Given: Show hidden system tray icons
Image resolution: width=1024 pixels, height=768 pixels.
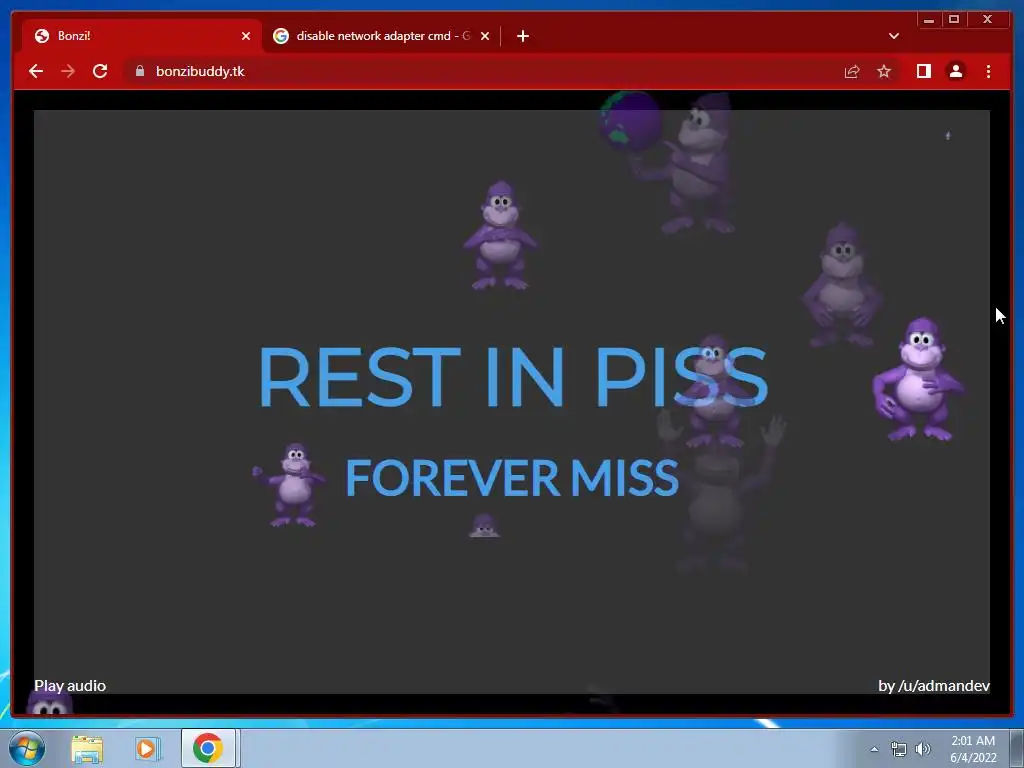Looking at the screenshot, I should click(874, 749).
